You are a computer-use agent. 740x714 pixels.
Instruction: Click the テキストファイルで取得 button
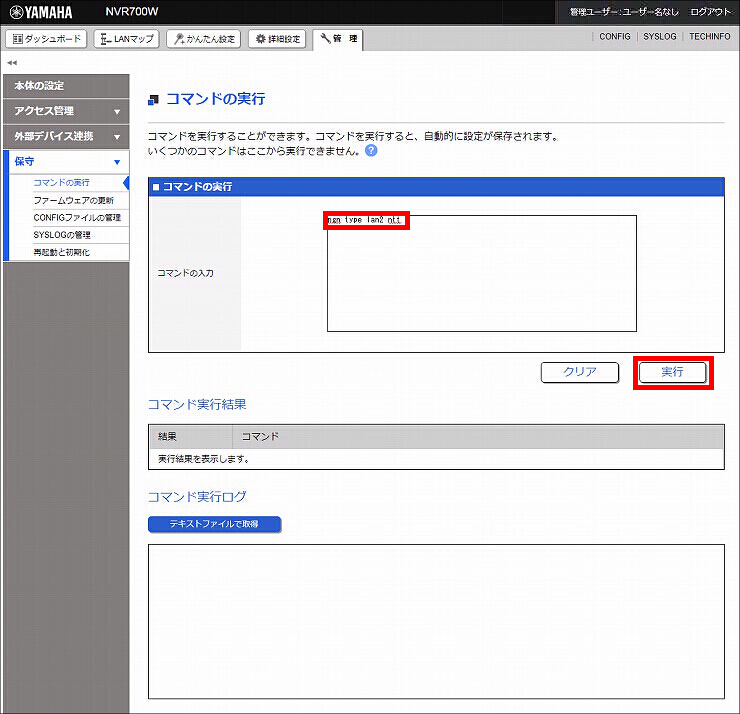215,524
